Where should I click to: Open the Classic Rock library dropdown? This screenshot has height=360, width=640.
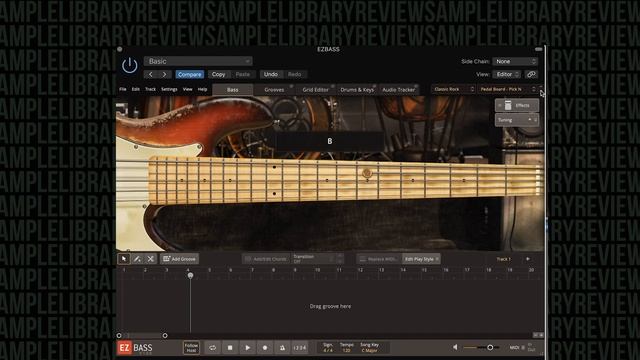pyautogui.click(x=453, y=89)
